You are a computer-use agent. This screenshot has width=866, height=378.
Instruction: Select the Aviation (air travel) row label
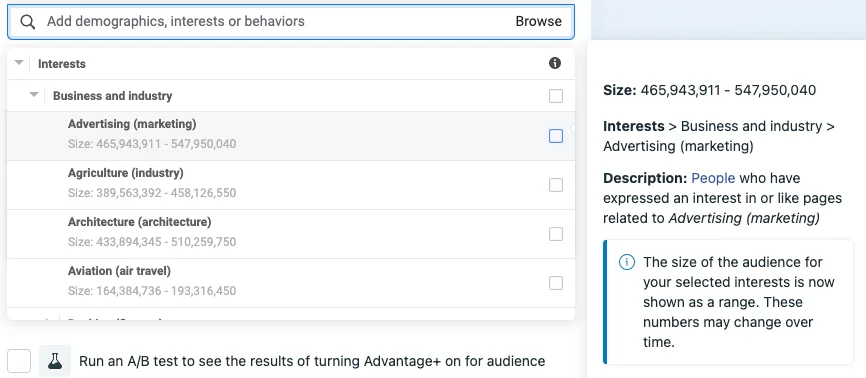pos(119,271)
